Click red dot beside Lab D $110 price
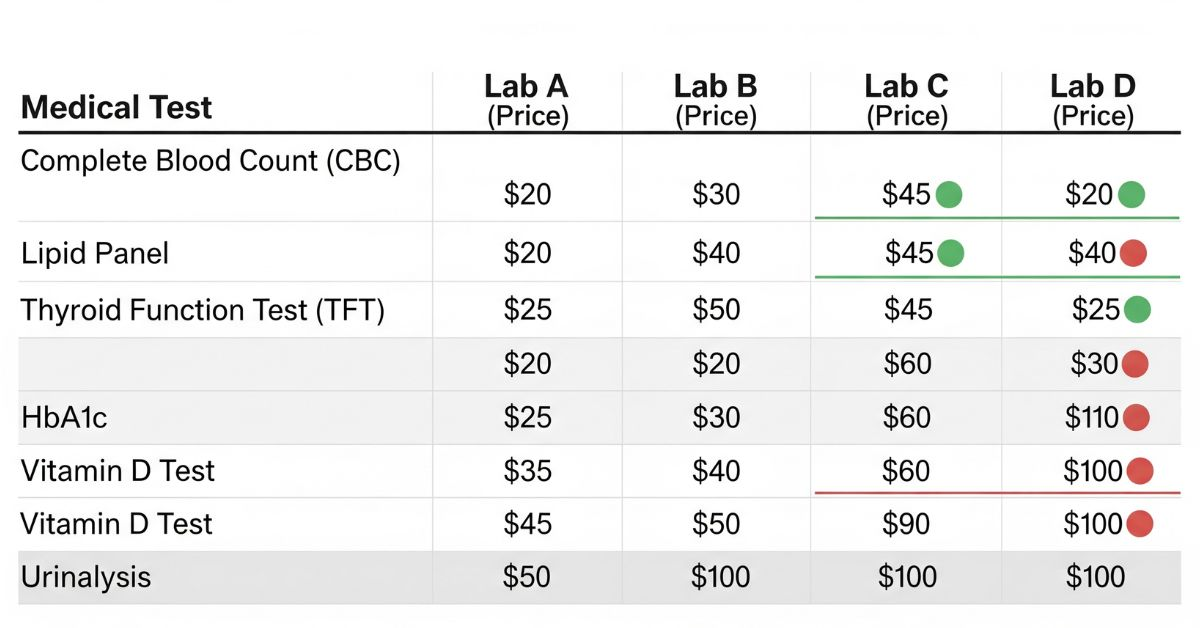Image resolution: width=1200 pixels, height=628 pixels. tap(1136, 417)
